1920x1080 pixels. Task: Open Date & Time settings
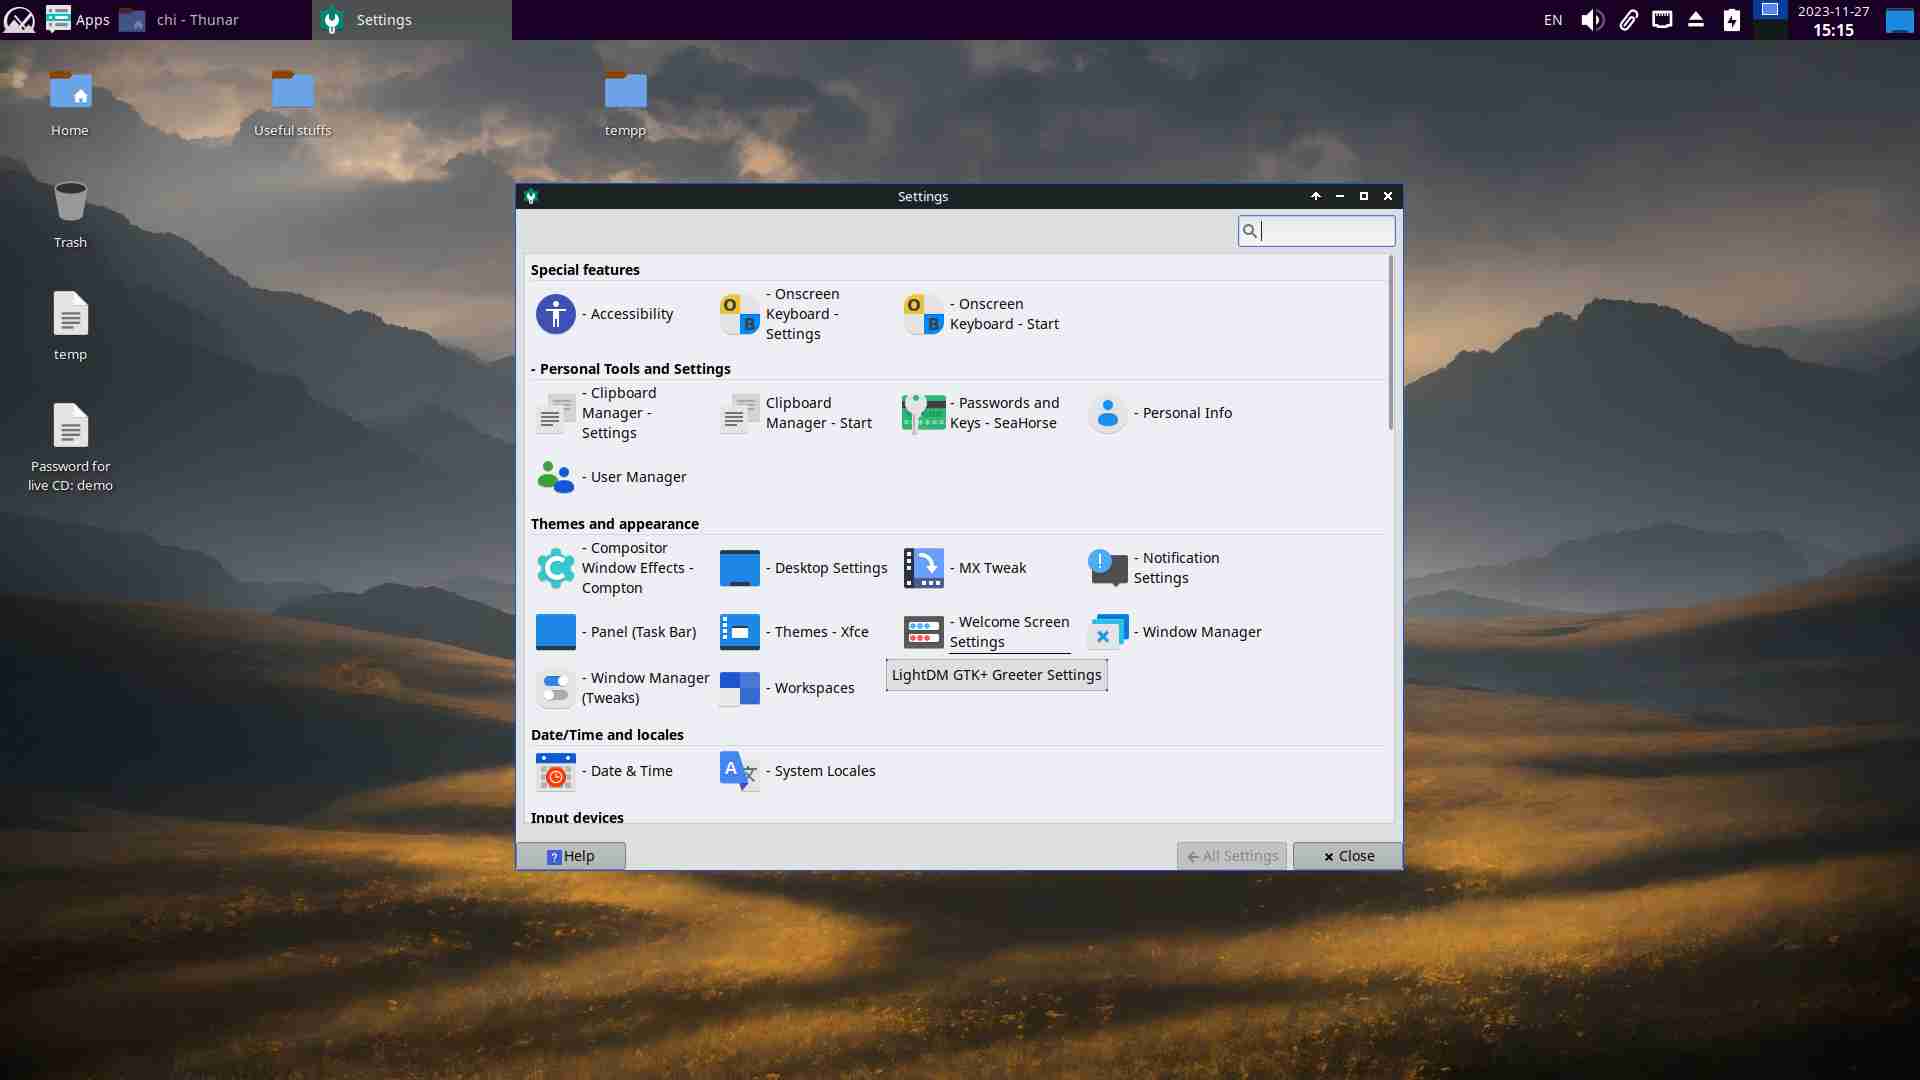click(556, 771)
